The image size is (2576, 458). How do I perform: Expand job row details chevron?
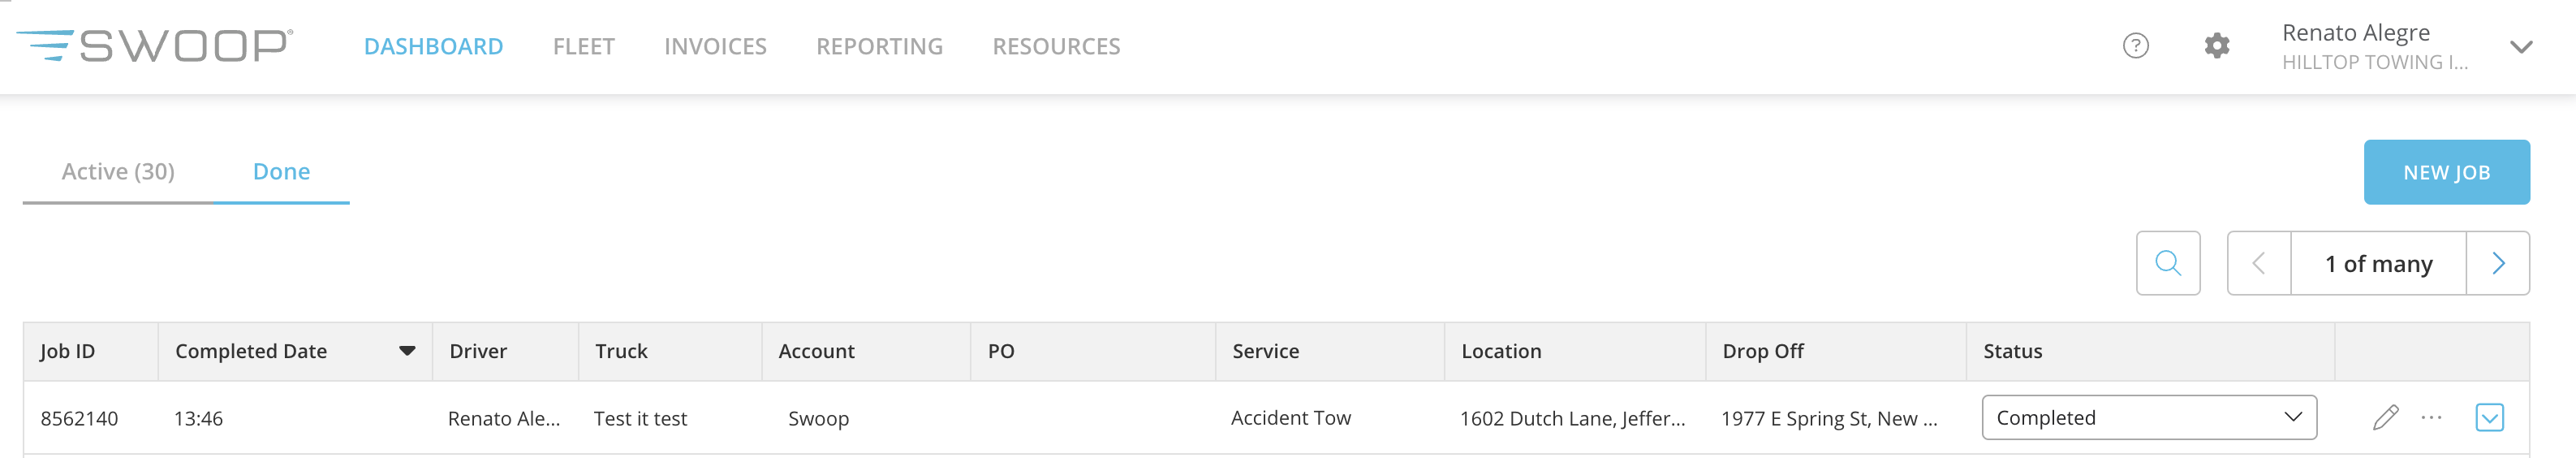click(2489, 418)
